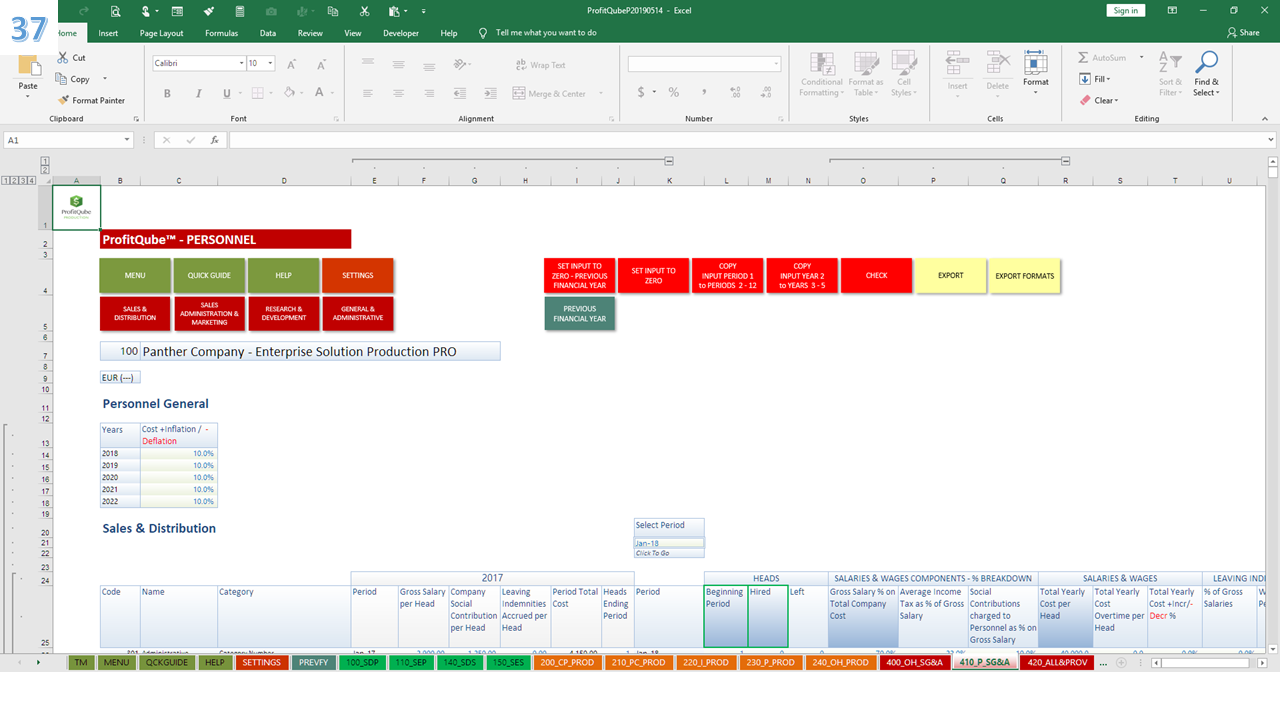This screenshot has height=720, width=1280.
Task: Click the Insert Function fx icon
Action: (214, 140)
